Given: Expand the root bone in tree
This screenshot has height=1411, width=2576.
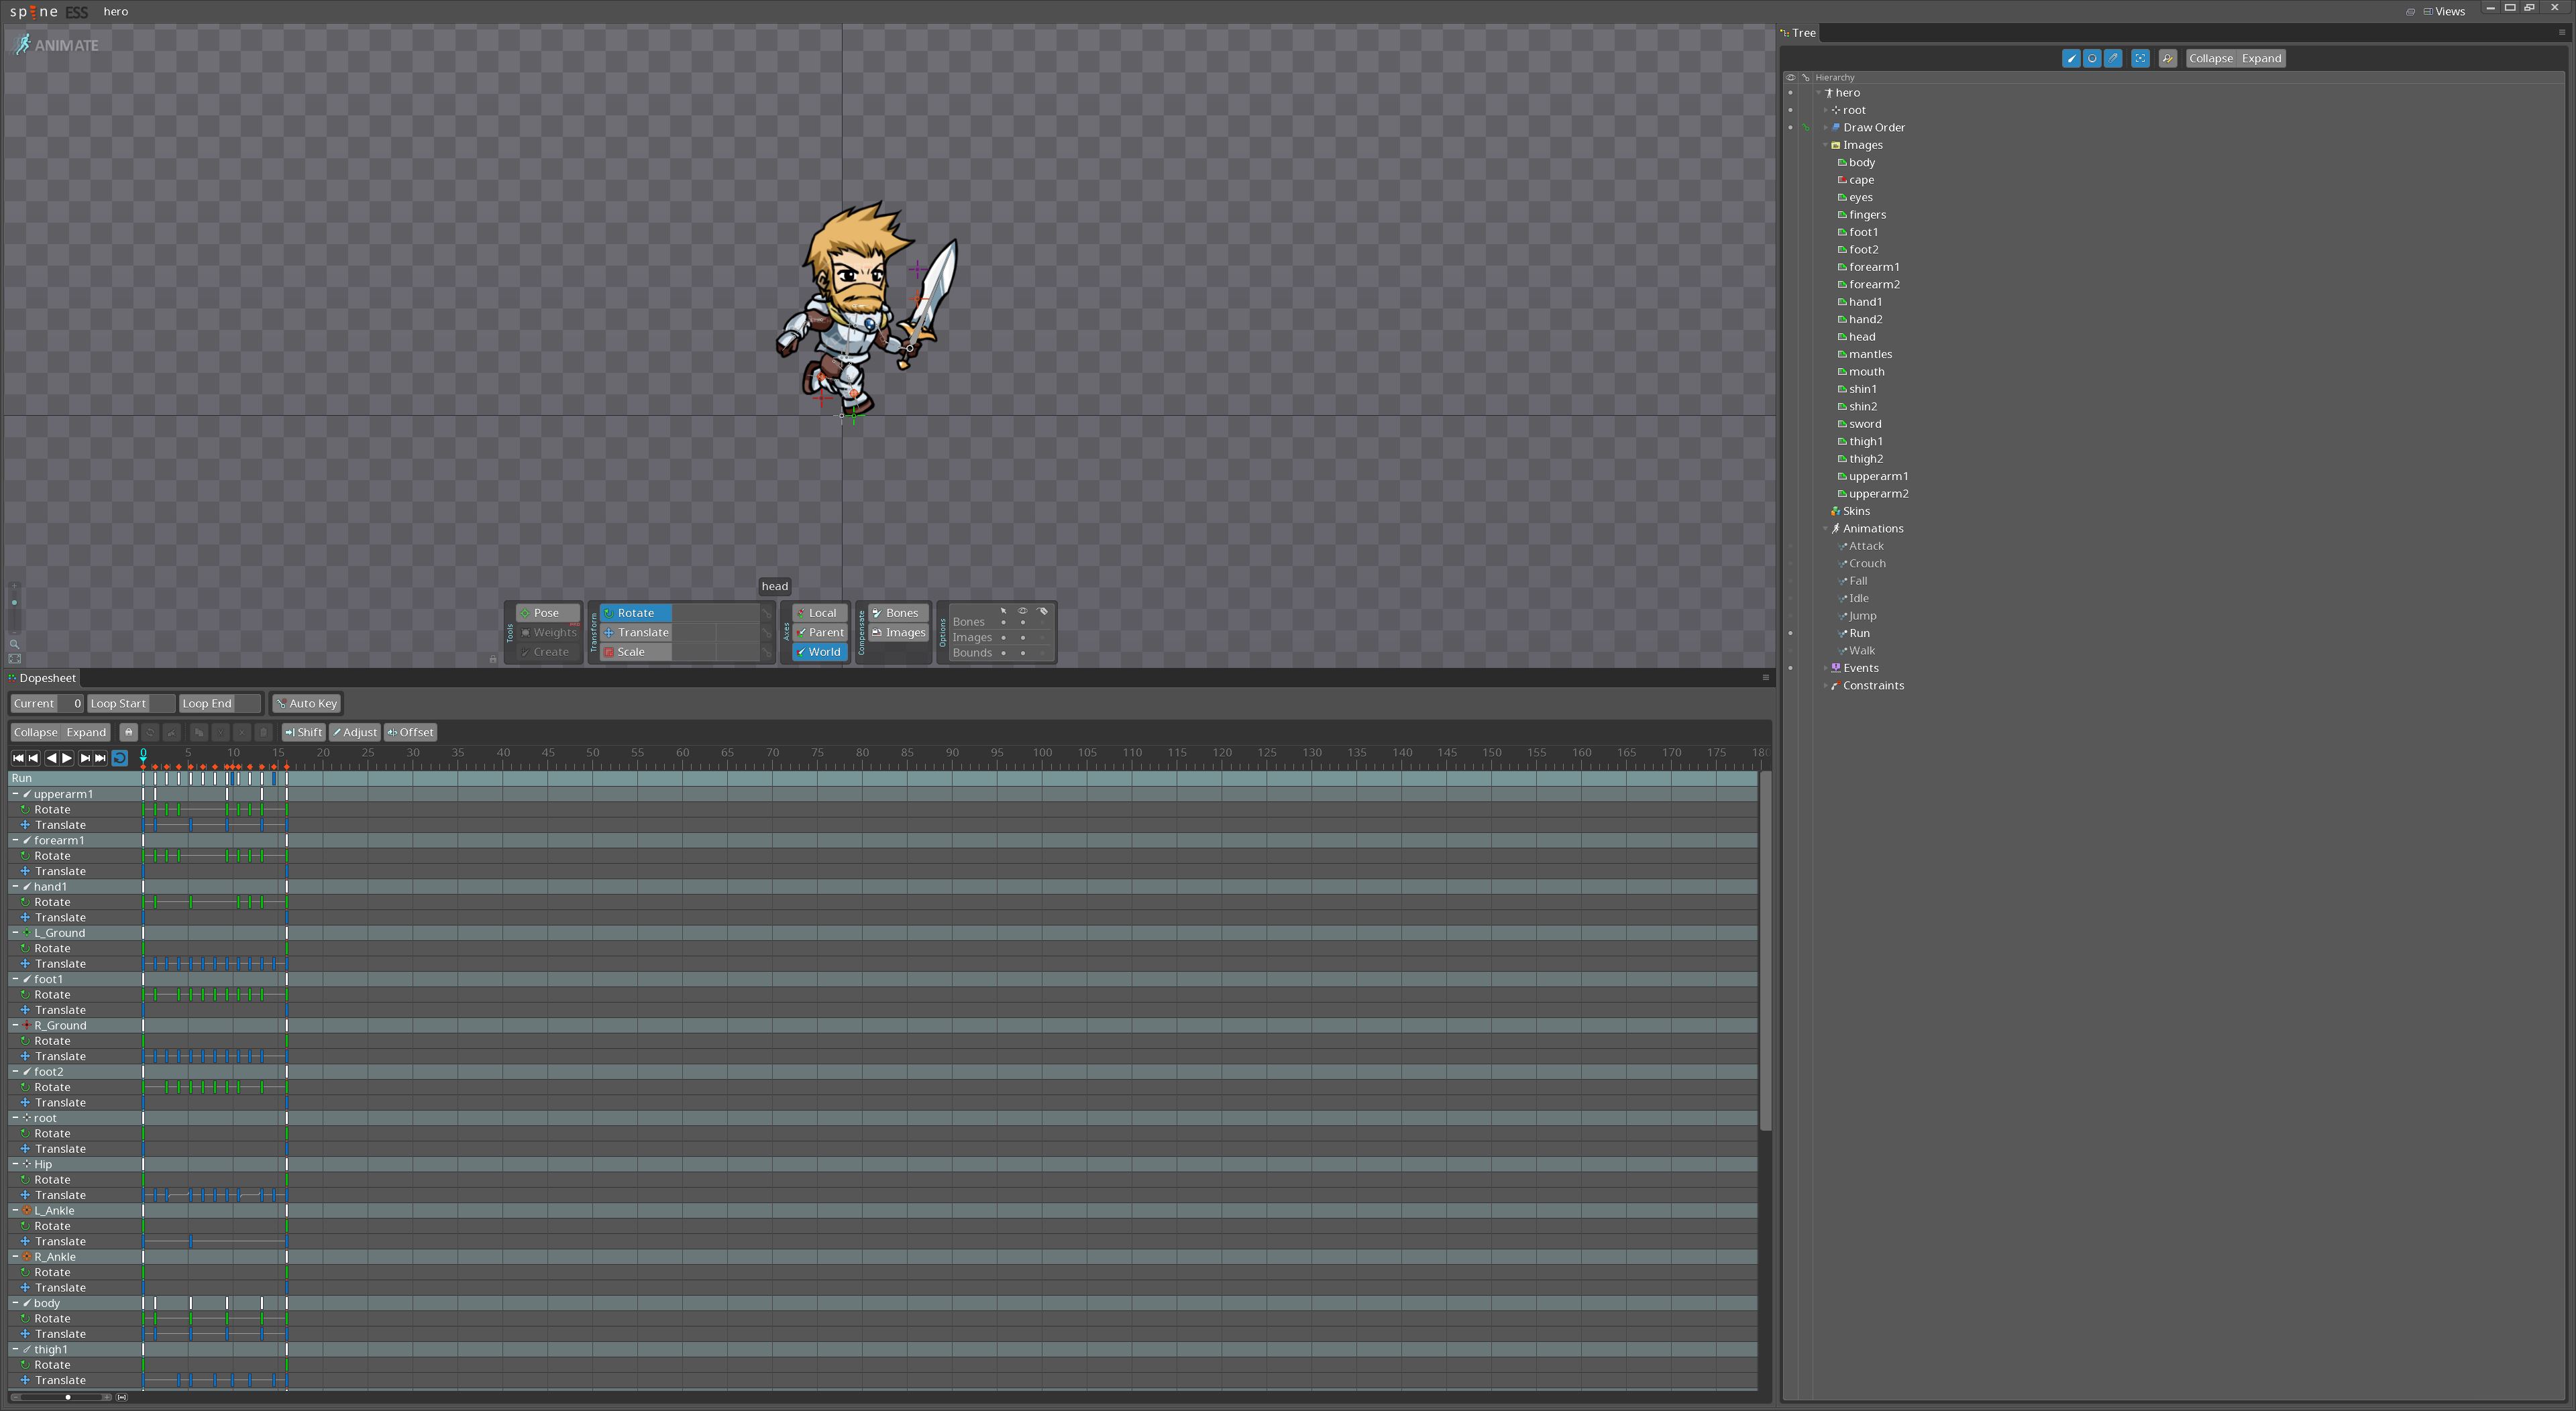Looking at the screenshot, I should 1825,110.
